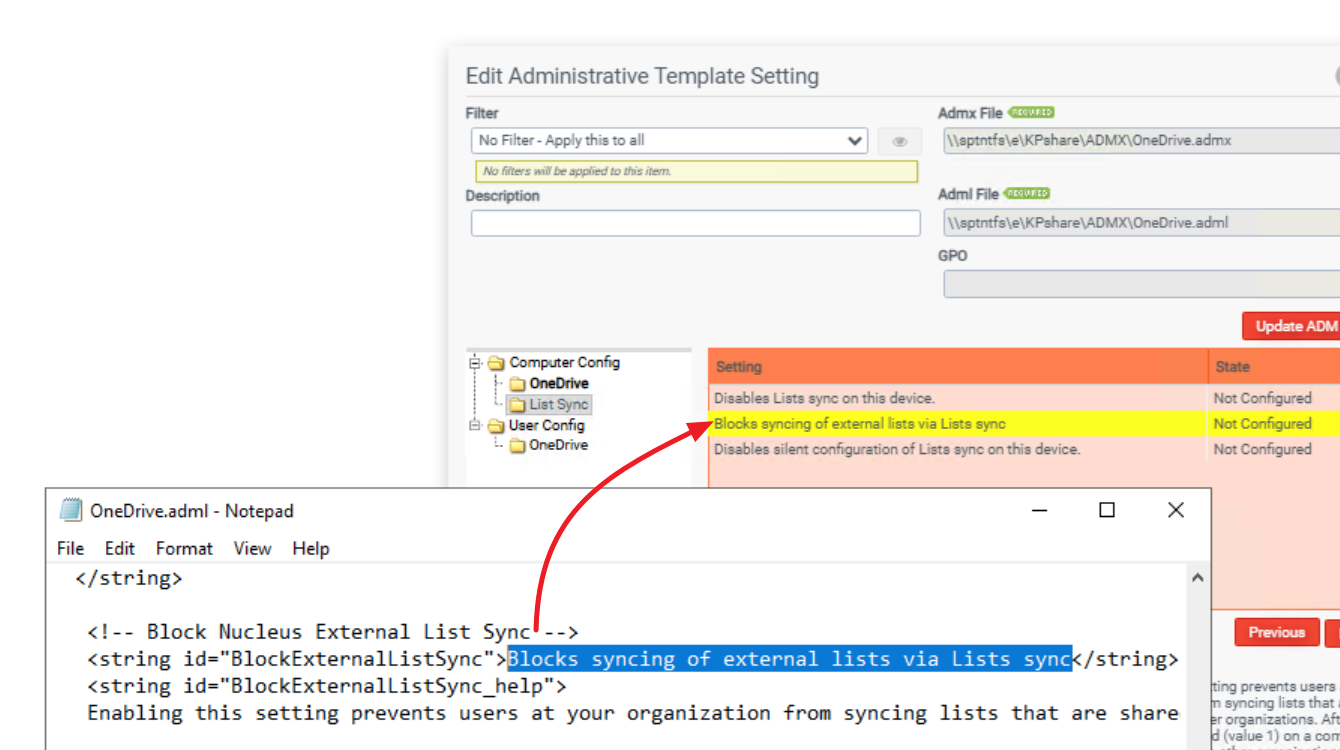Select OneDrive folder under Computer Config
The height and width of the screenshot is (750, 1340).
(x=559, y=384)
